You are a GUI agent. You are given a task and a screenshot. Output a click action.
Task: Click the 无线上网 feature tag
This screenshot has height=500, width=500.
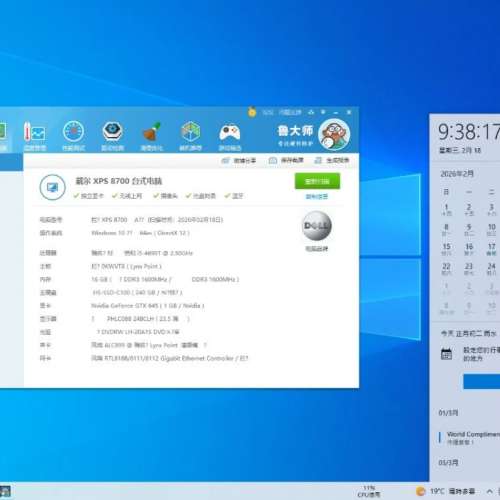tap(127, 196)
